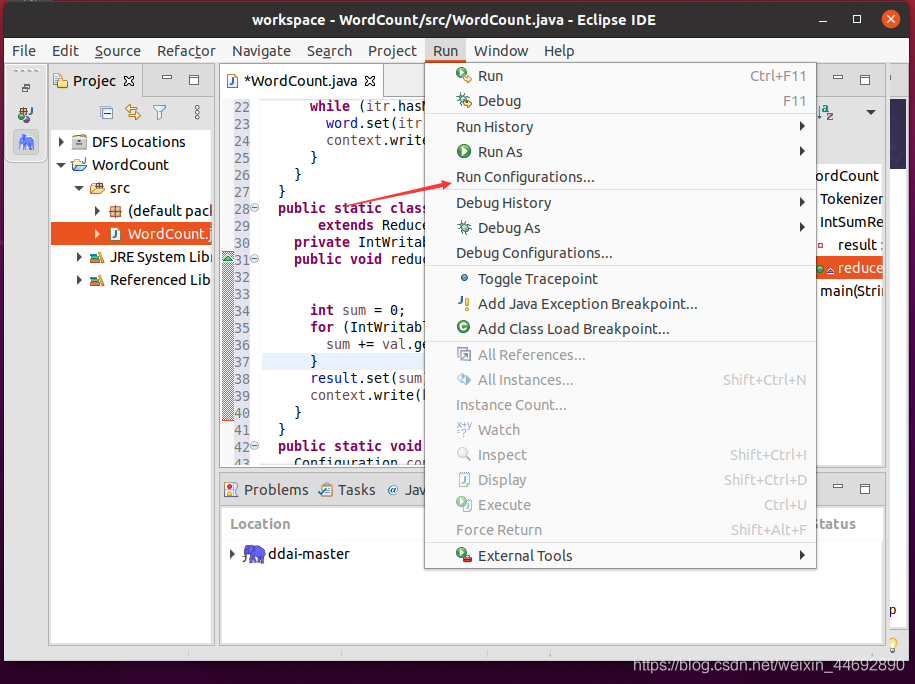Click the Open Perspective icon in left sidebar

pos(25,88)
